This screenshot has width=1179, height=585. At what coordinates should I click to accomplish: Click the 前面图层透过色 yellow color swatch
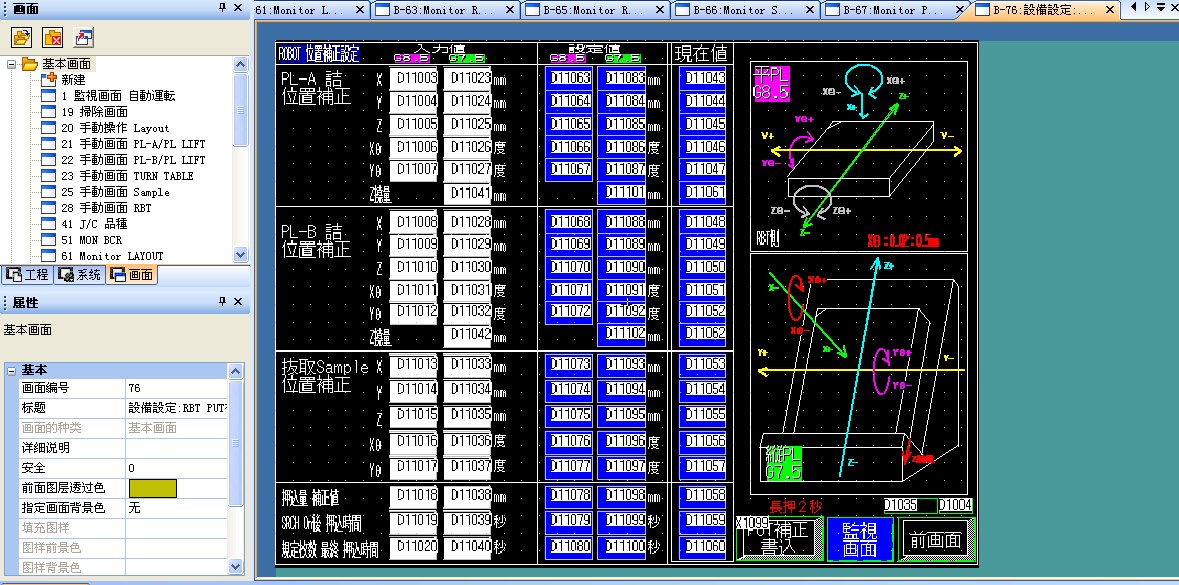click(x=152, y=488)
